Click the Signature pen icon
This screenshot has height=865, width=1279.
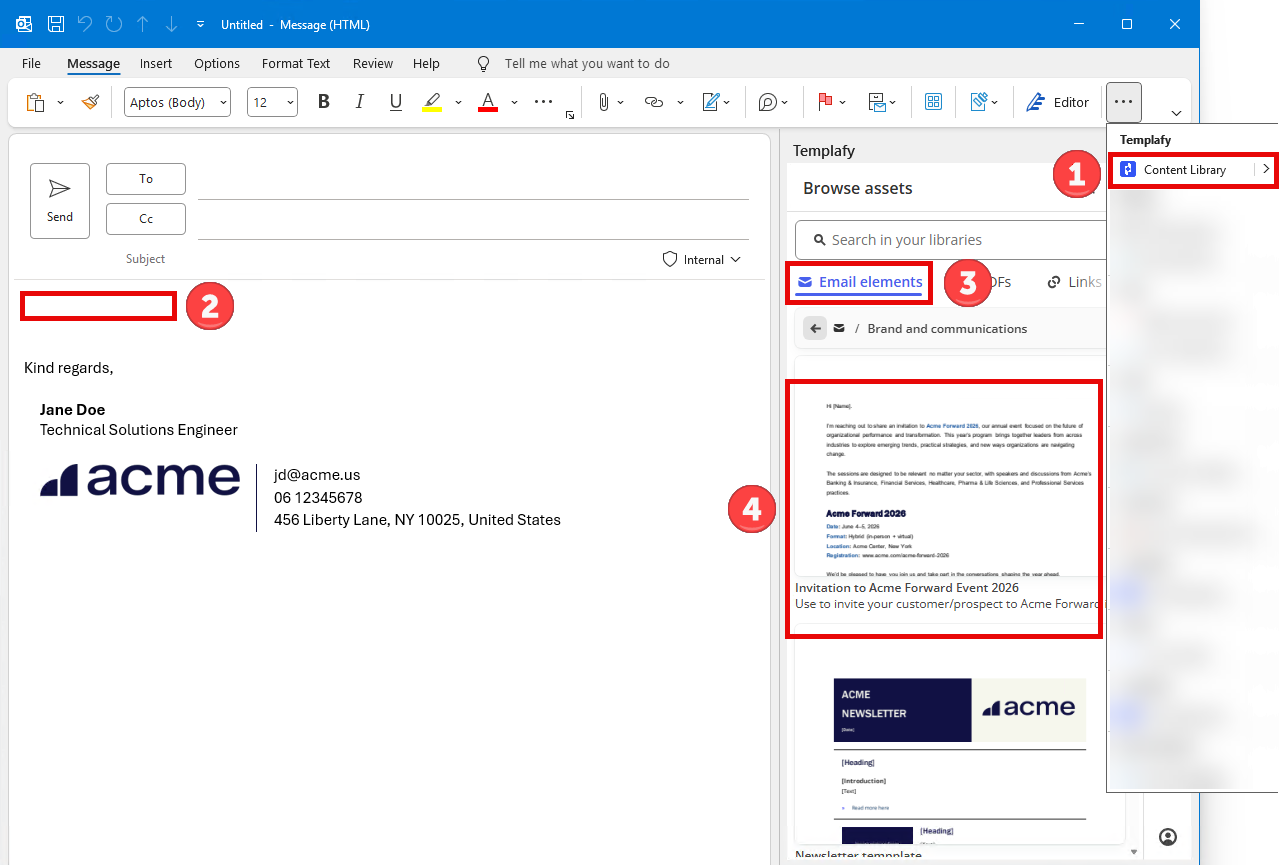pyautogui.click(x=712, y=102)
